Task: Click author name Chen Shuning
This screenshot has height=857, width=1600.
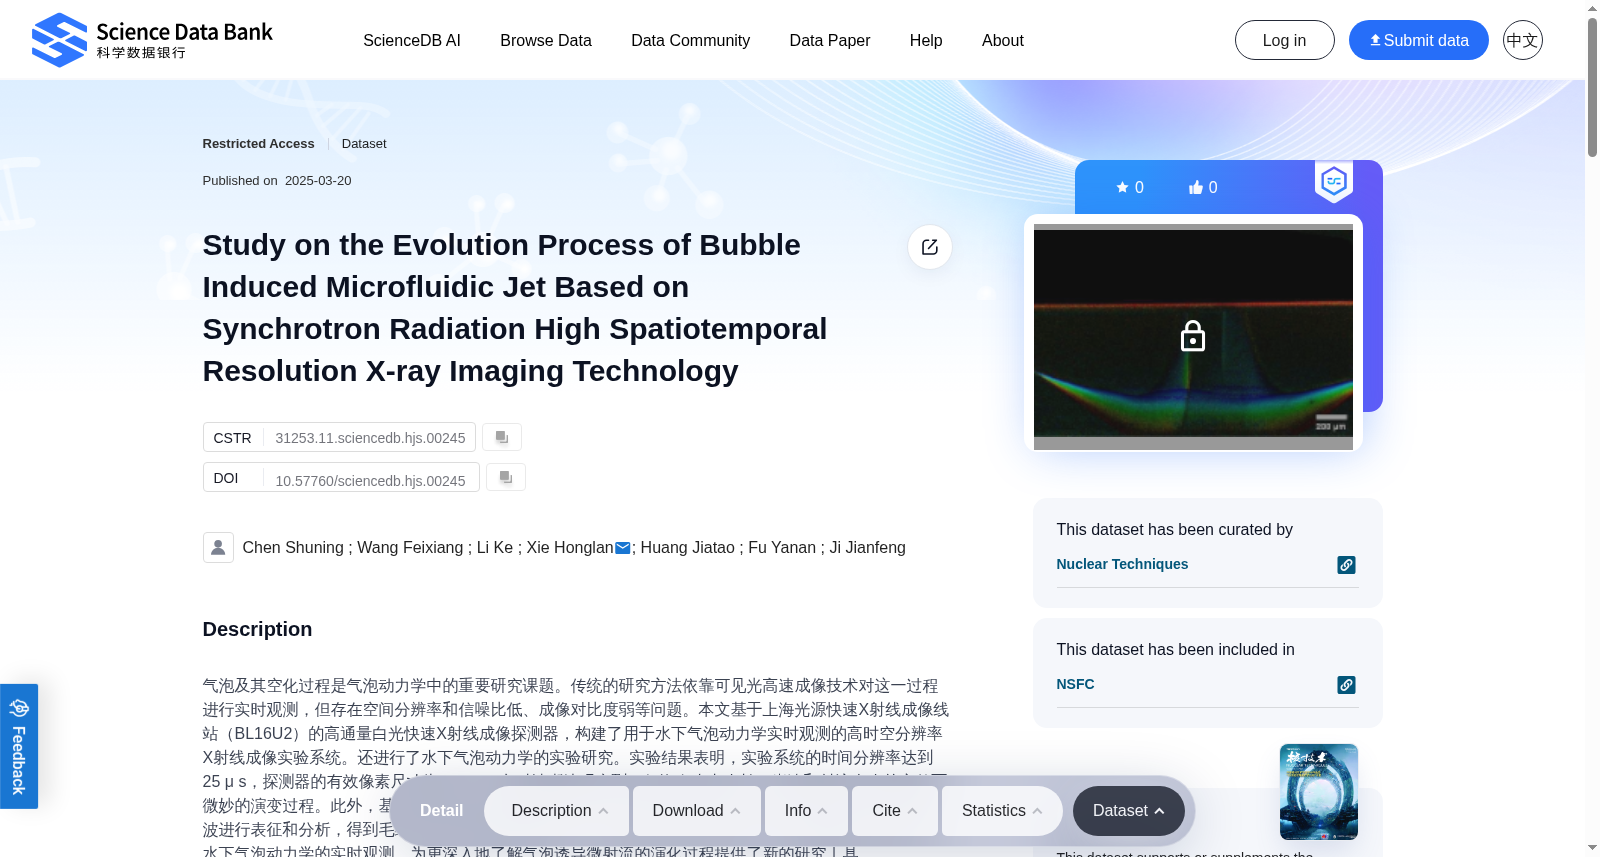Action: (x=293, y=547)
